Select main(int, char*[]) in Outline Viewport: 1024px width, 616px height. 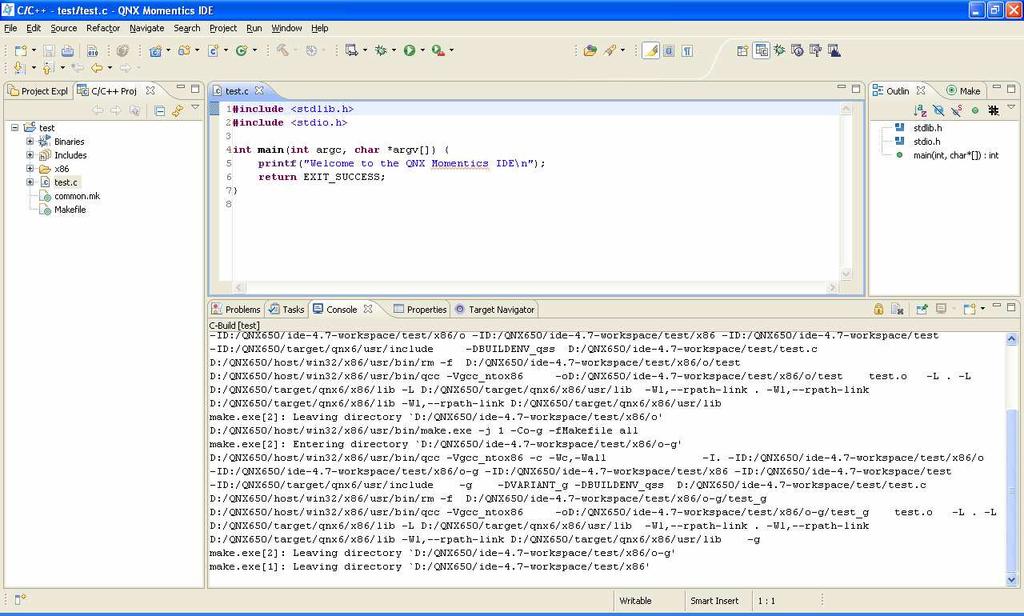coord(955,155)
